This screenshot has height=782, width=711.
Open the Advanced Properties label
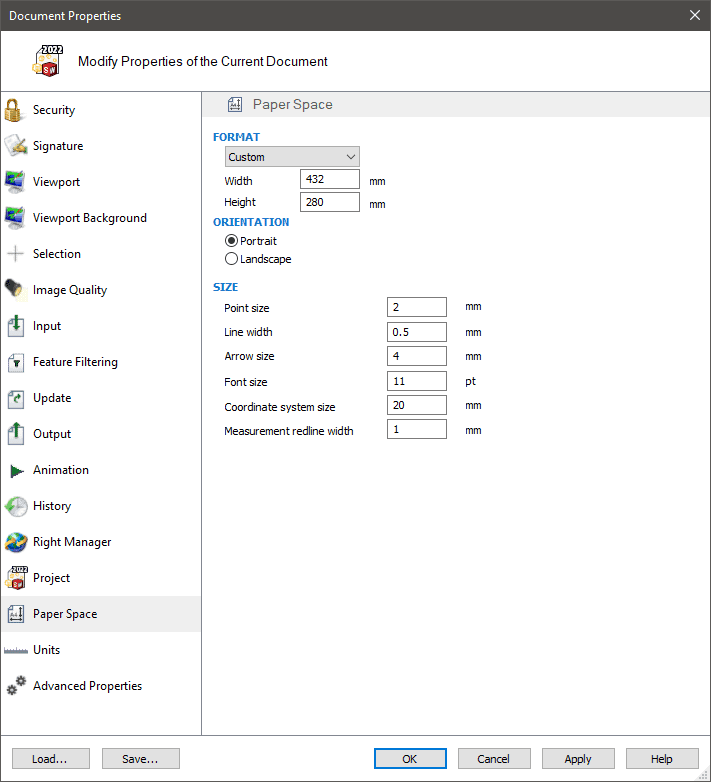click(x=87, y=686)
